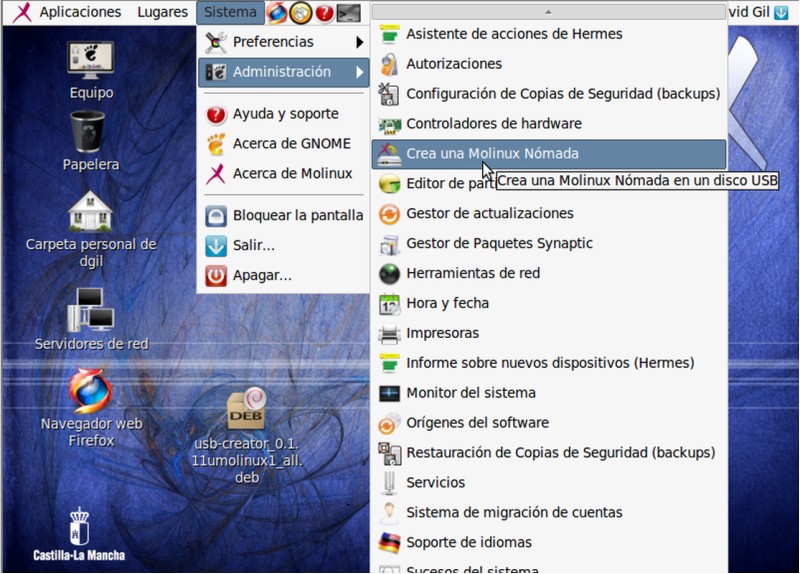
Task: Click the Controladores de hardware card icon
Action: pyautogui.click(x=389, y=124)
